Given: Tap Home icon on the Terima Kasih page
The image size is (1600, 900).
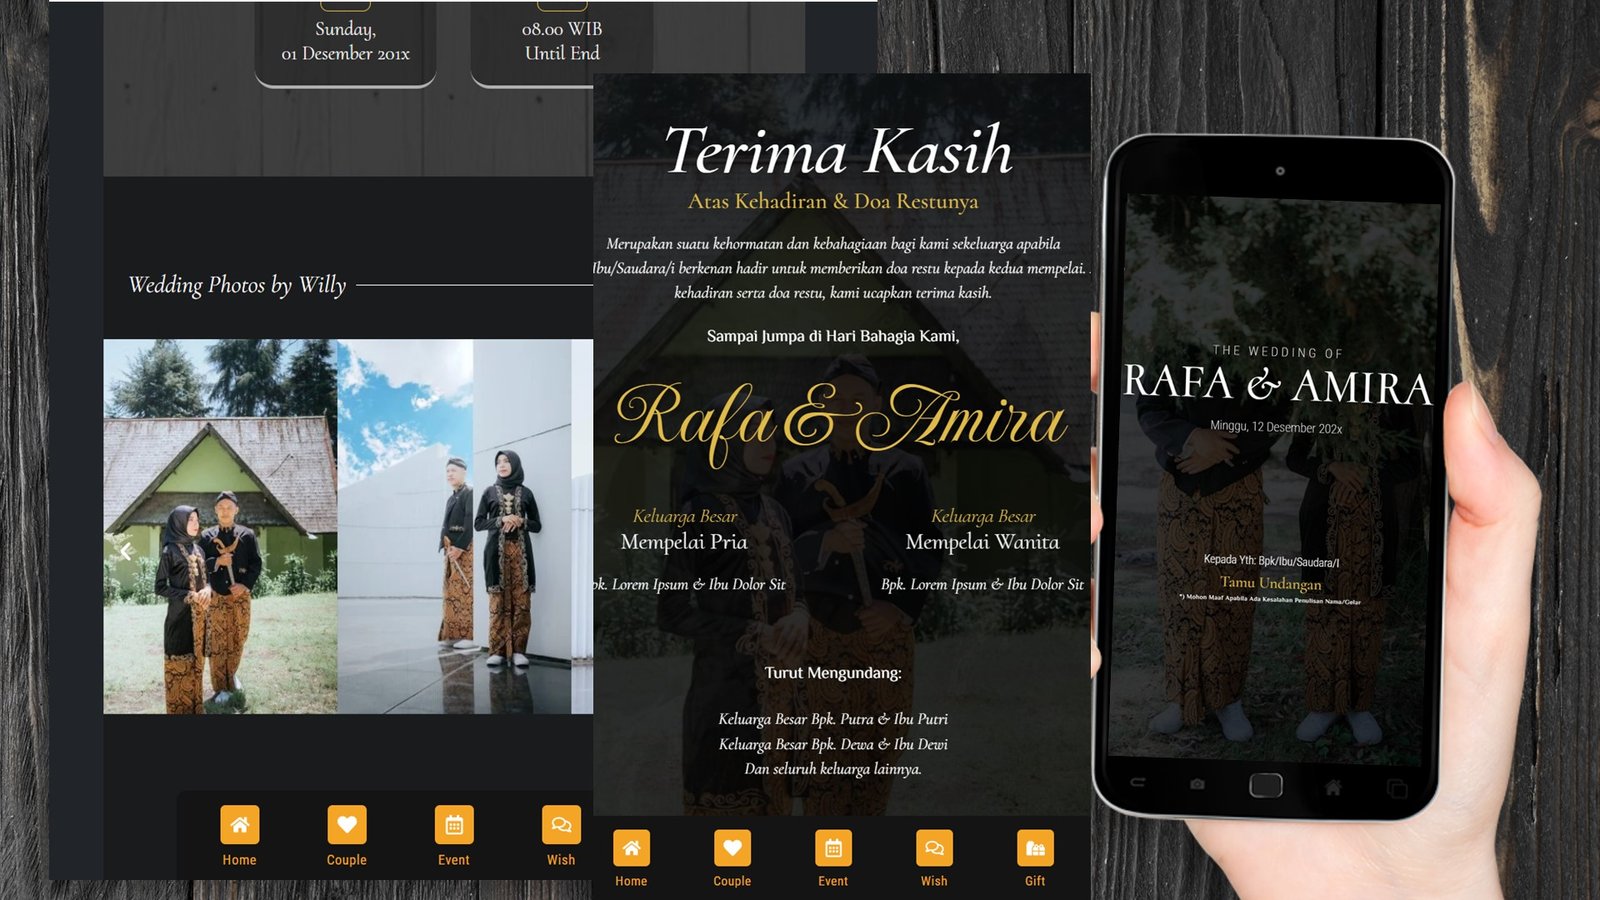Looking at the screenshot, I should coord(631,849).
